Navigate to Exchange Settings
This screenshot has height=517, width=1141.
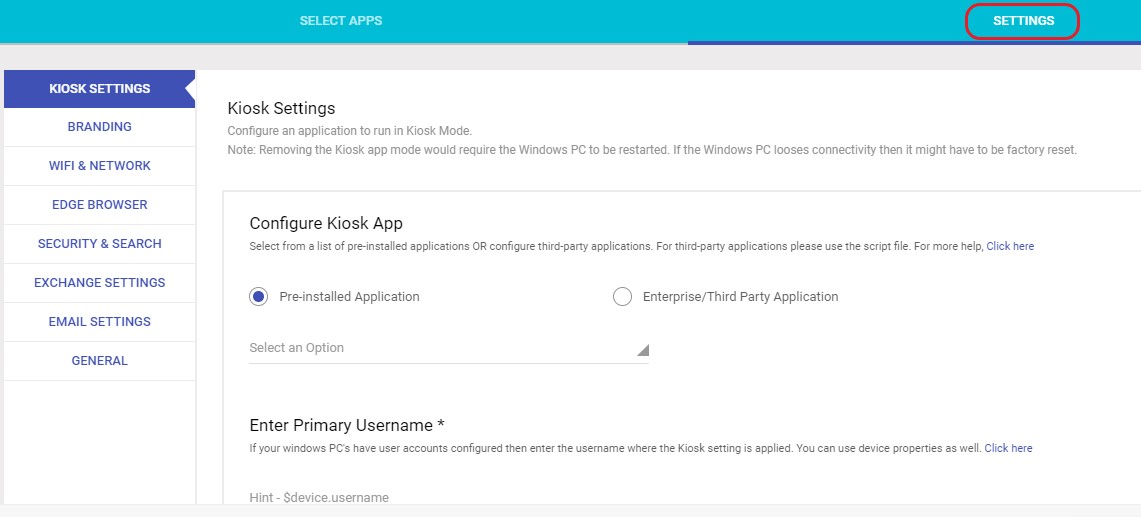click(x=100, y=283)
